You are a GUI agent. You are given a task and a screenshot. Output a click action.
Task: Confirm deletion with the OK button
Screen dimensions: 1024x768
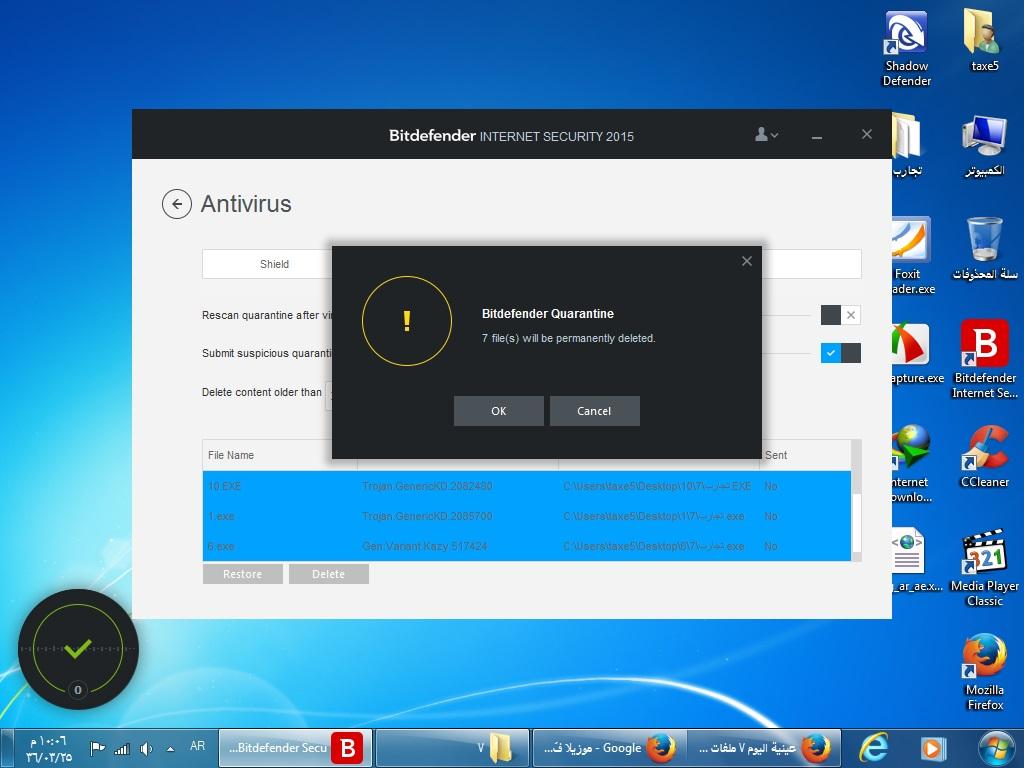coord(498,411)
